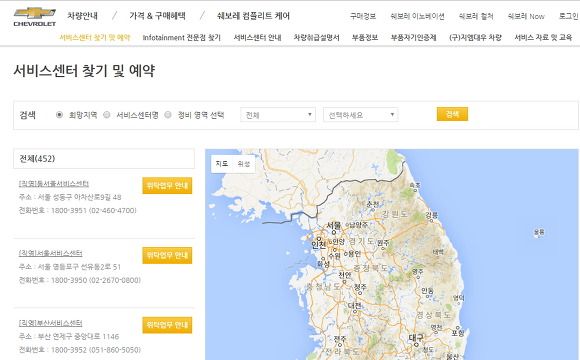Open the 가격 & 구매혜택 menu
Image resolution: width=580 pixels, height=360 pixels.
click(x=157, y=16)
